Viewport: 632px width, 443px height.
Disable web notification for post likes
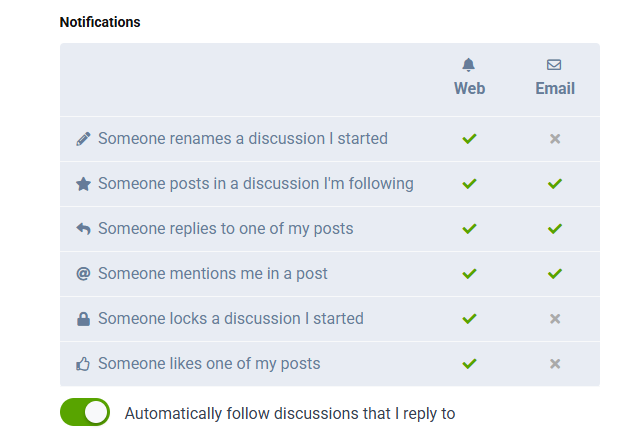pos(469,364)
